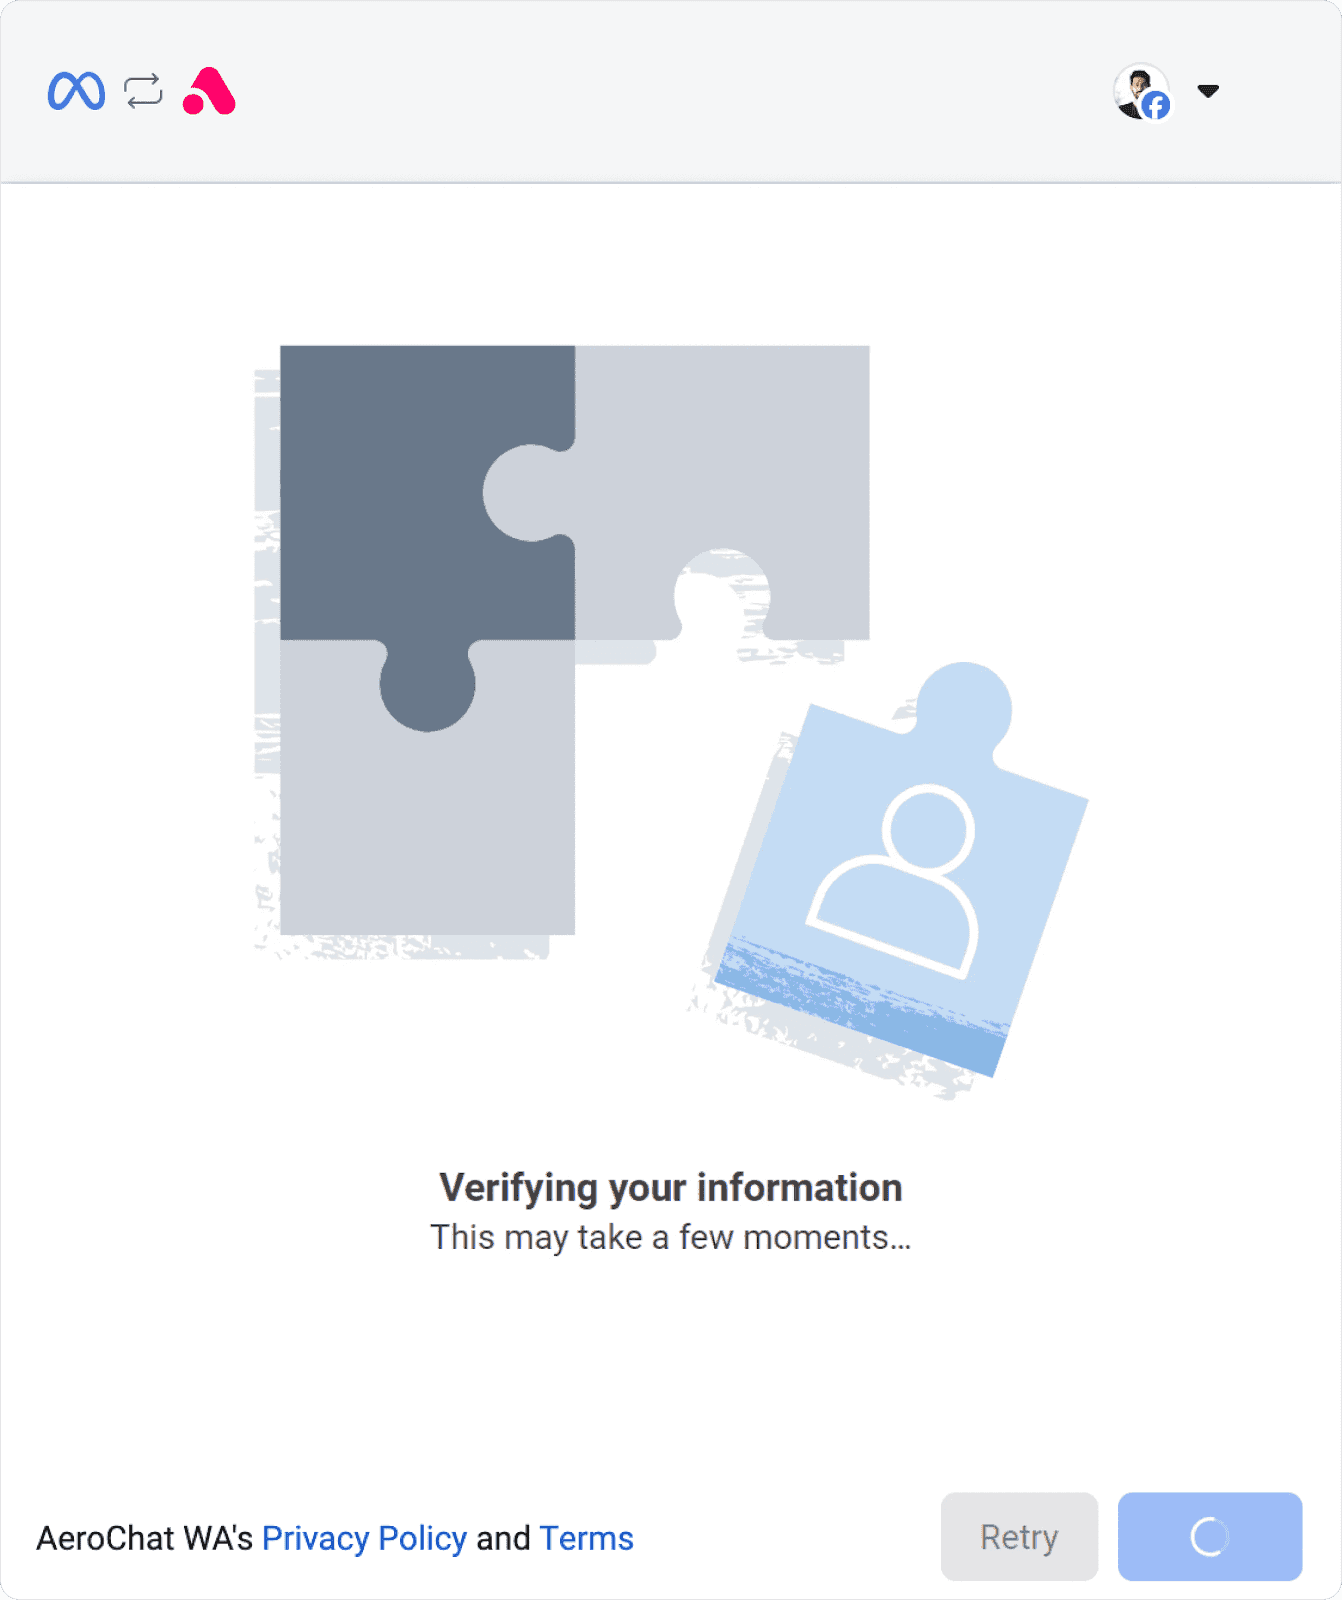The image size is (1342, 1600).
Task: Click the empty puzzle slot notch
Action: 722,592
